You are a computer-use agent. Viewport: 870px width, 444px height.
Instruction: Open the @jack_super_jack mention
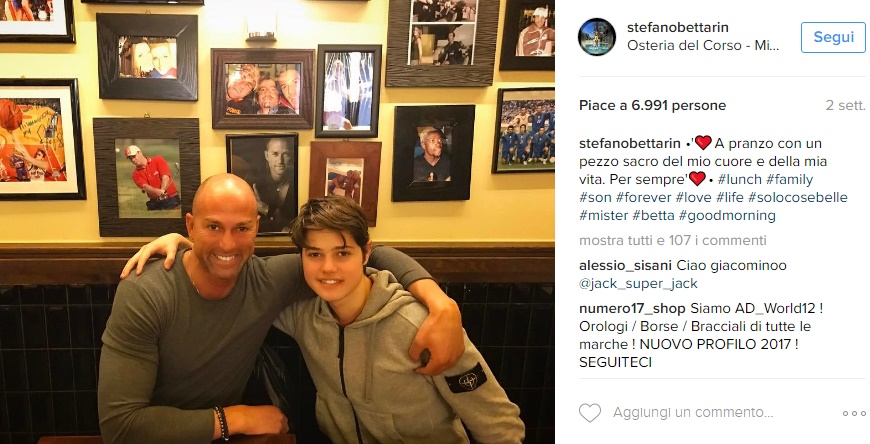tap(638, 284)
